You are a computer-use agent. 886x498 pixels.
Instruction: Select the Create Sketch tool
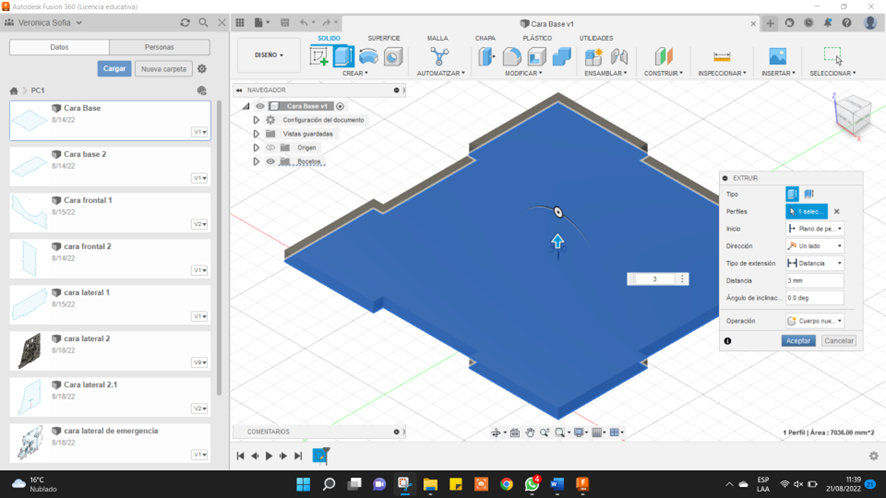(x=319, y=57)
